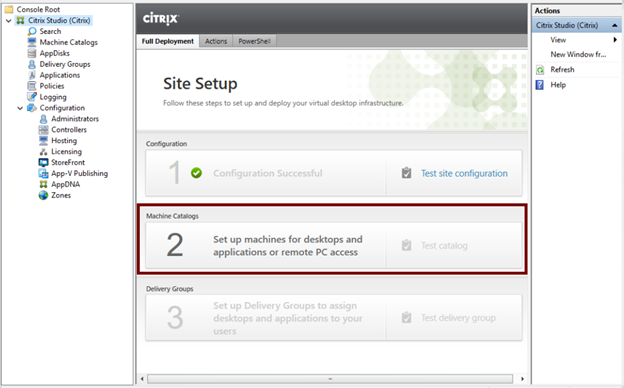624x388 pixels.
Task: Select Delivery Groups in the tree
Action: pos(65,64)
